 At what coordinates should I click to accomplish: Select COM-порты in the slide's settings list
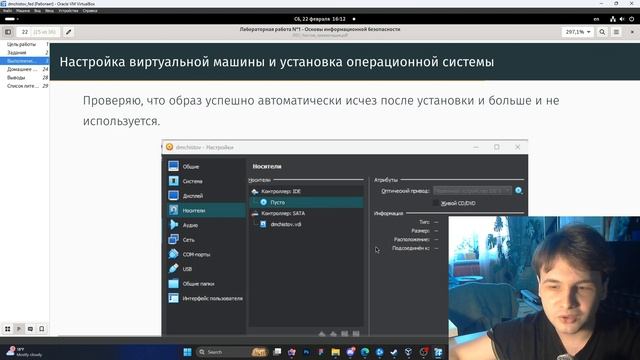click(206, 254)
